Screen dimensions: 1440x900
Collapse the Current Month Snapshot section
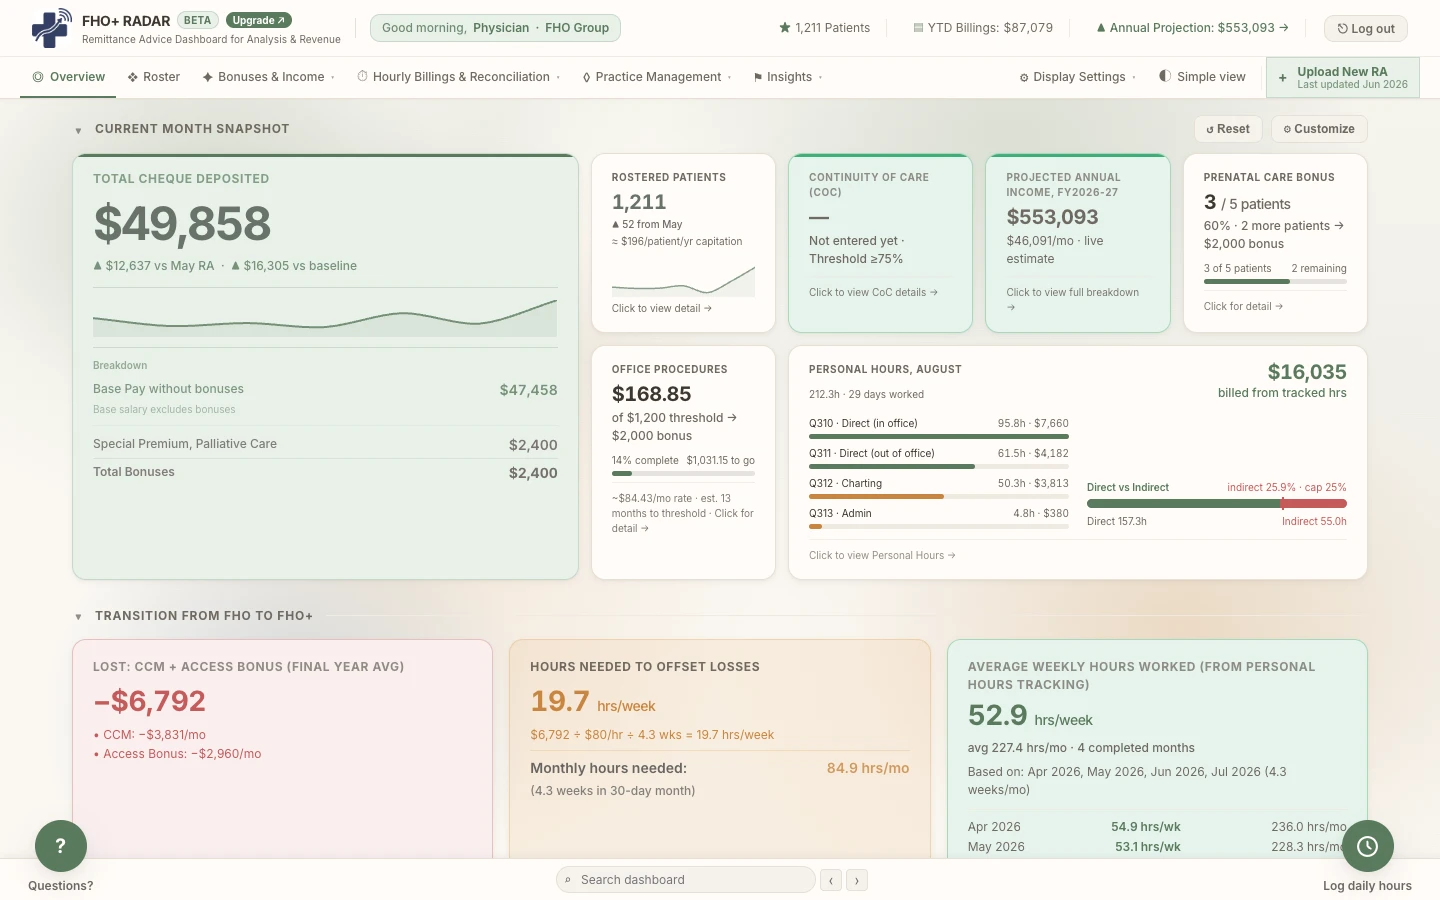pyautogui.click(x=78, y=130)
